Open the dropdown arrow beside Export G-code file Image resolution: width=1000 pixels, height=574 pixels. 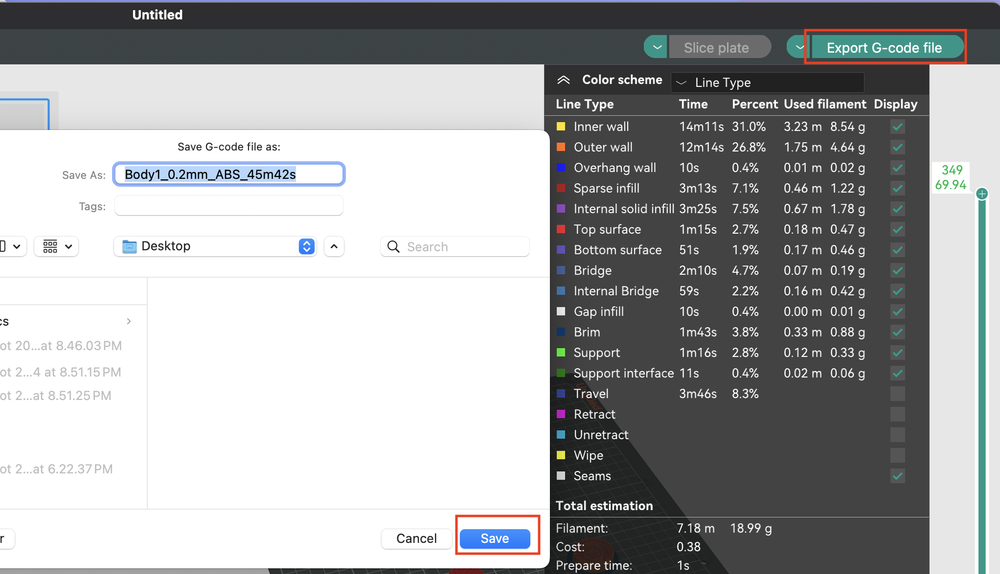point(798,47)
